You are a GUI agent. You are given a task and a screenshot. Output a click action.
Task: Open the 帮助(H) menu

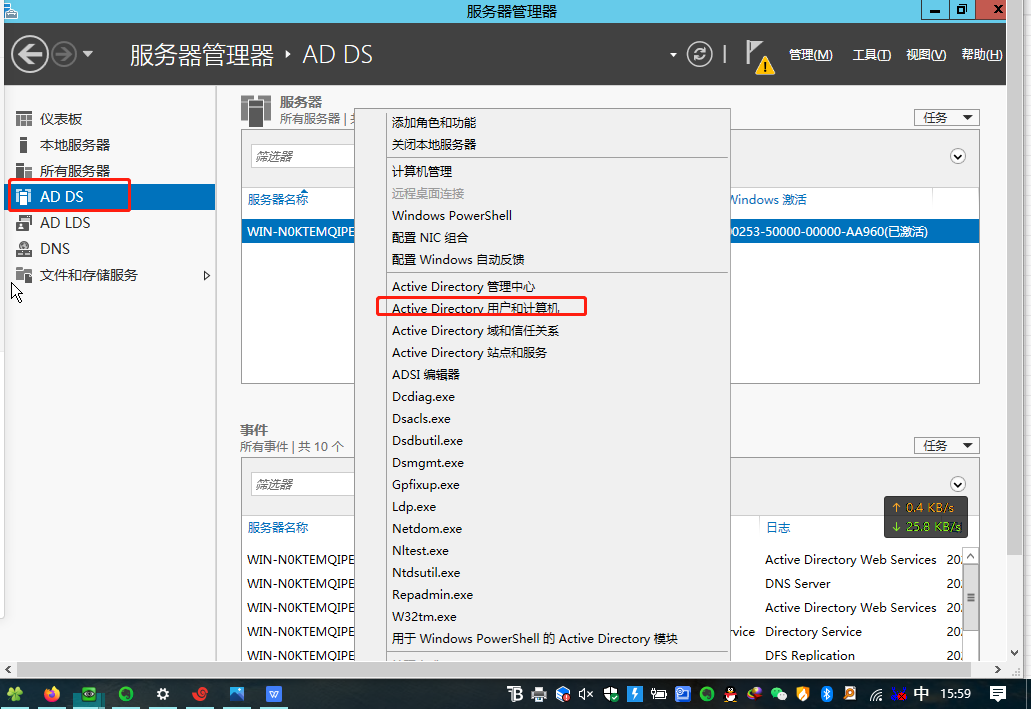(982, 55)
